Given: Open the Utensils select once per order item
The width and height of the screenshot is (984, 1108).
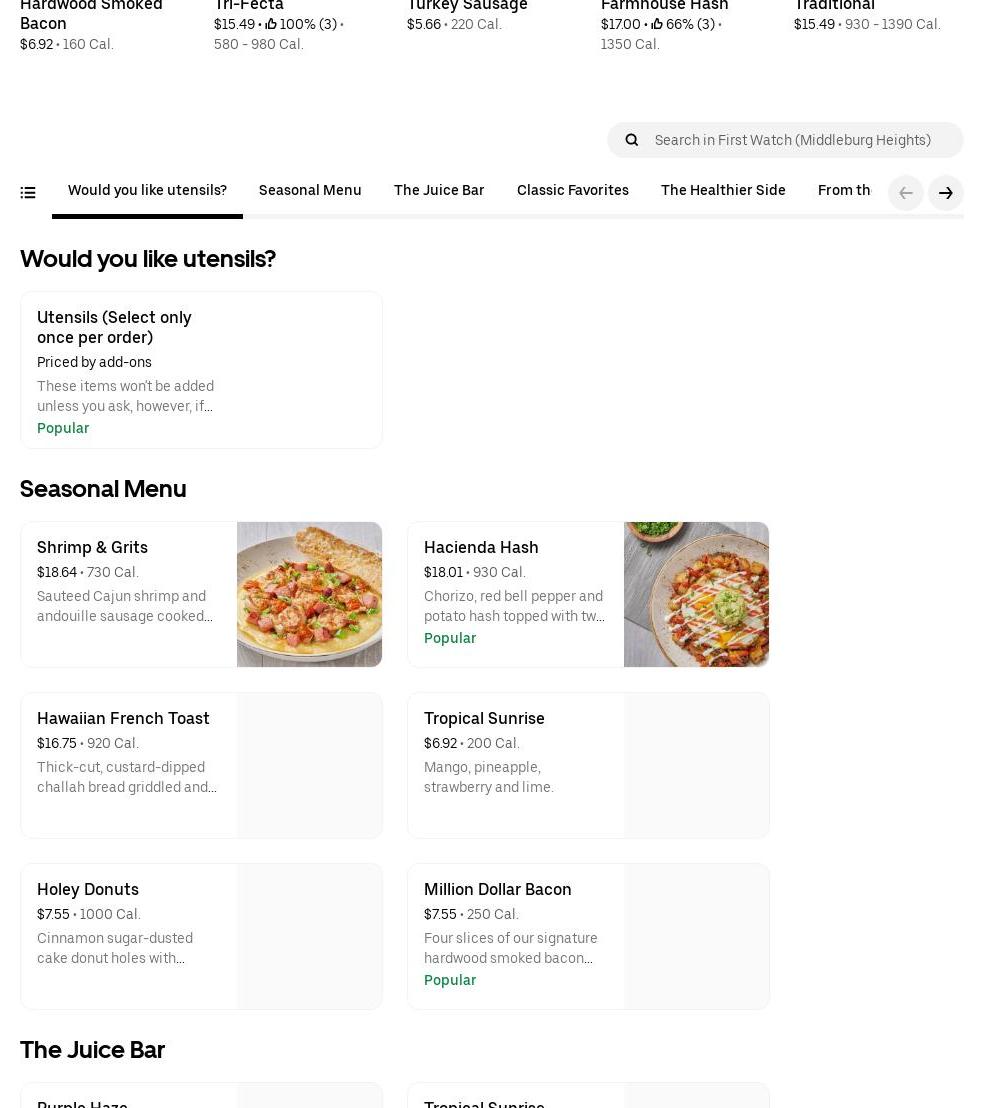Looking at the screenshot, I should 201,370.
